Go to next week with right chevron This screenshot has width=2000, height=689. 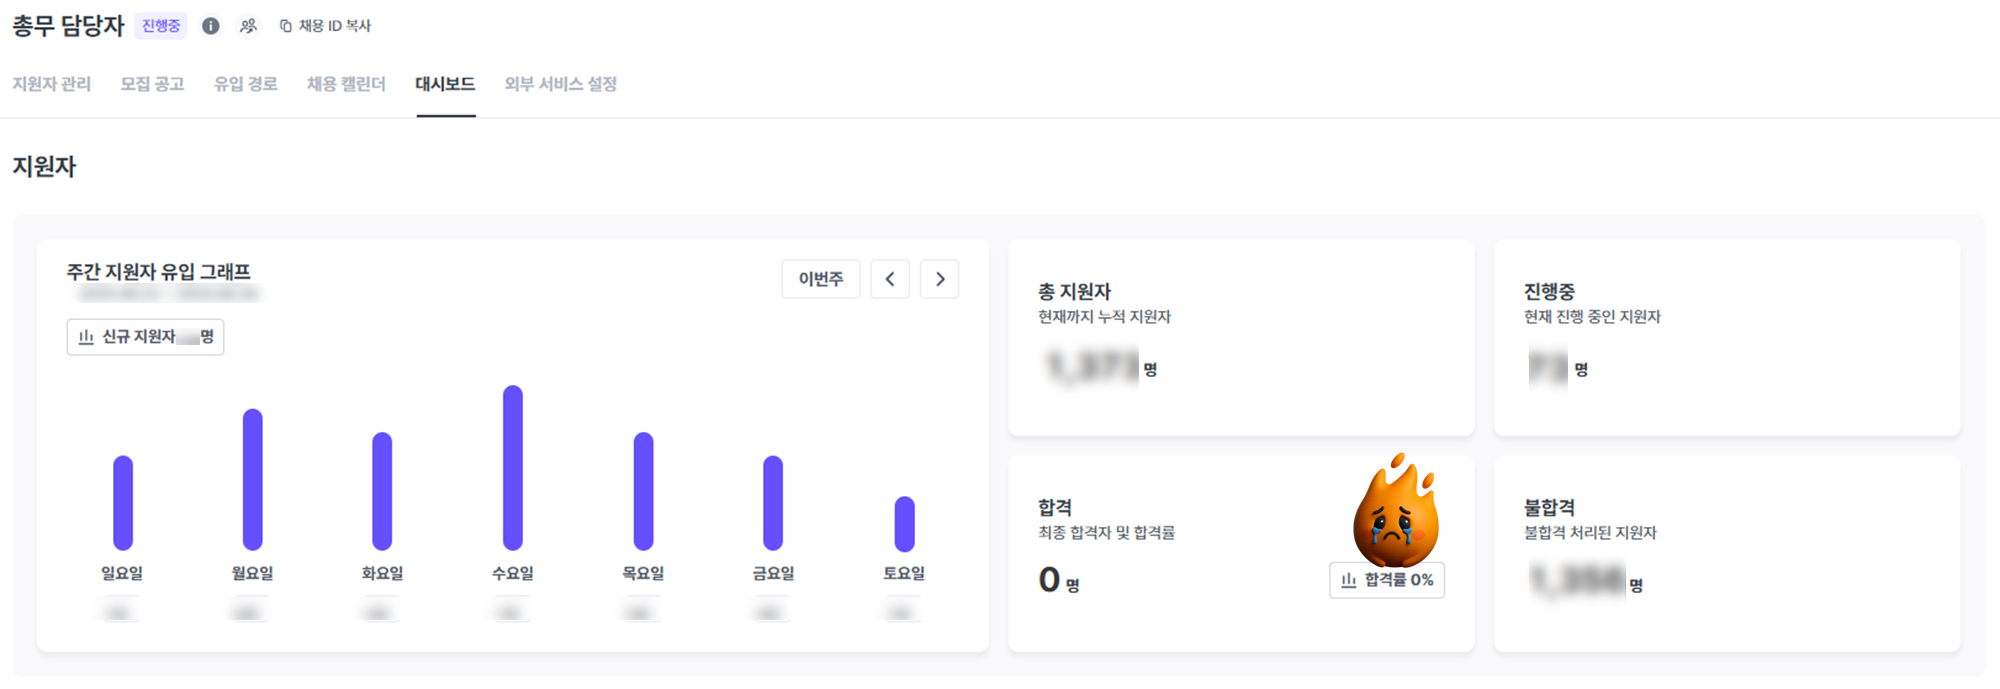coord(940,279)
